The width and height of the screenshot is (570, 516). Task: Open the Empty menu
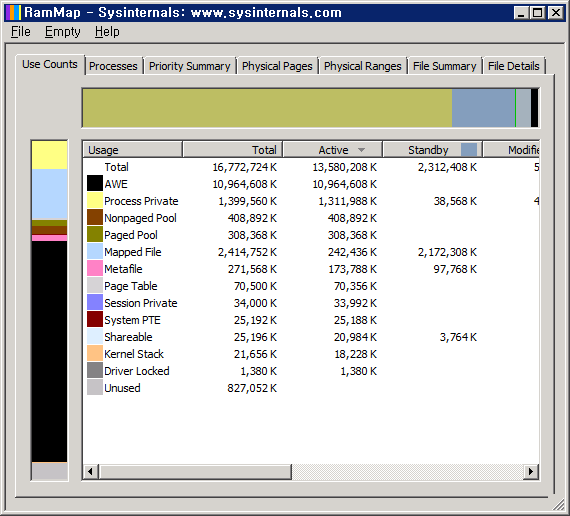pyautogui.click(x=63, y=32)
